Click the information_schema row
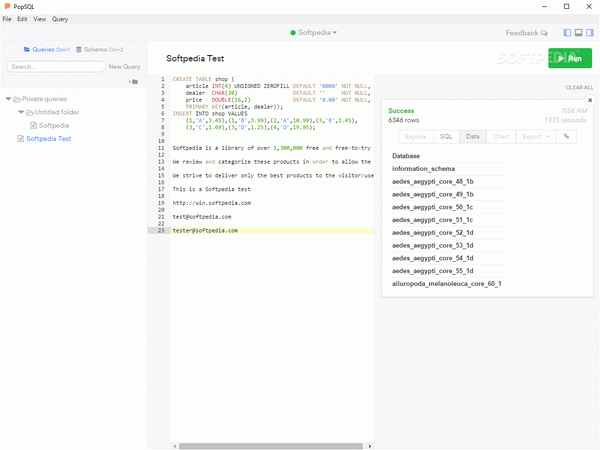This screenshot has width=600, height=450. coord(447,169)
